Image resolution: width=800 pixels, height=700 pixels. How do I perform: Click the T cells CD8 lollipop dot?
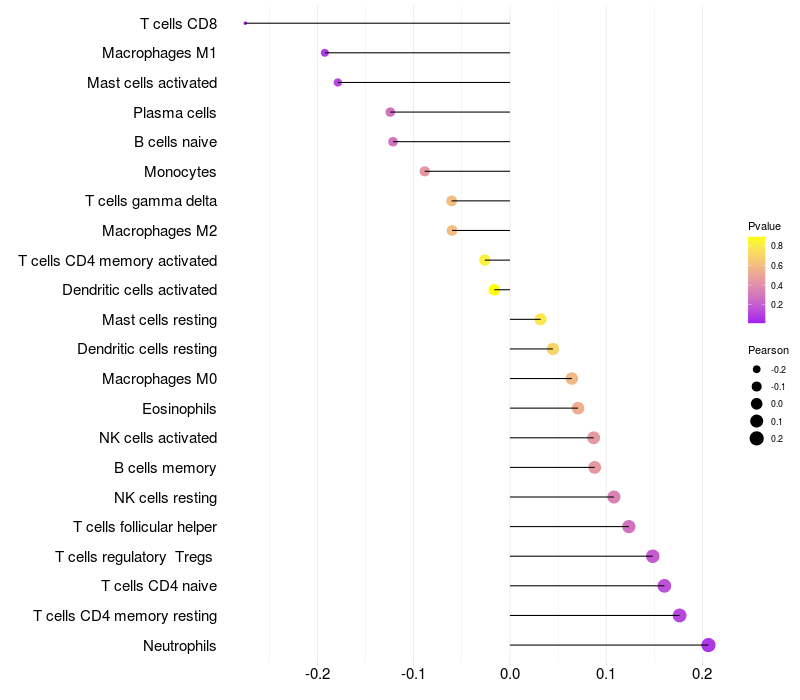click(x=245, y=23)
